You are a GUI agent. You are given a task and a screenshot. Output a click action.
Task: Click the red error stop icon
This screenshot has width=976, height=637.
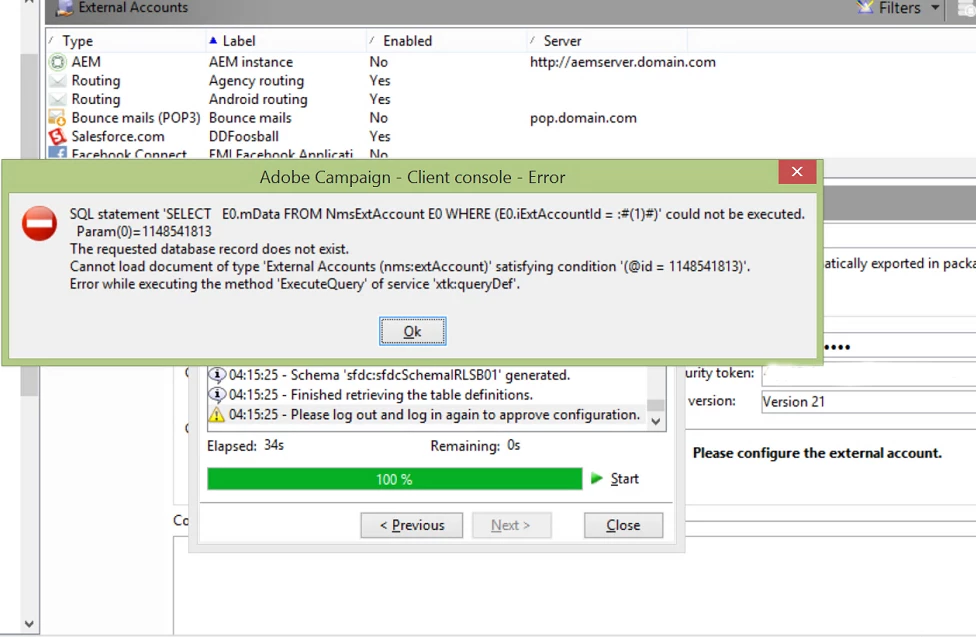point(39,224)
